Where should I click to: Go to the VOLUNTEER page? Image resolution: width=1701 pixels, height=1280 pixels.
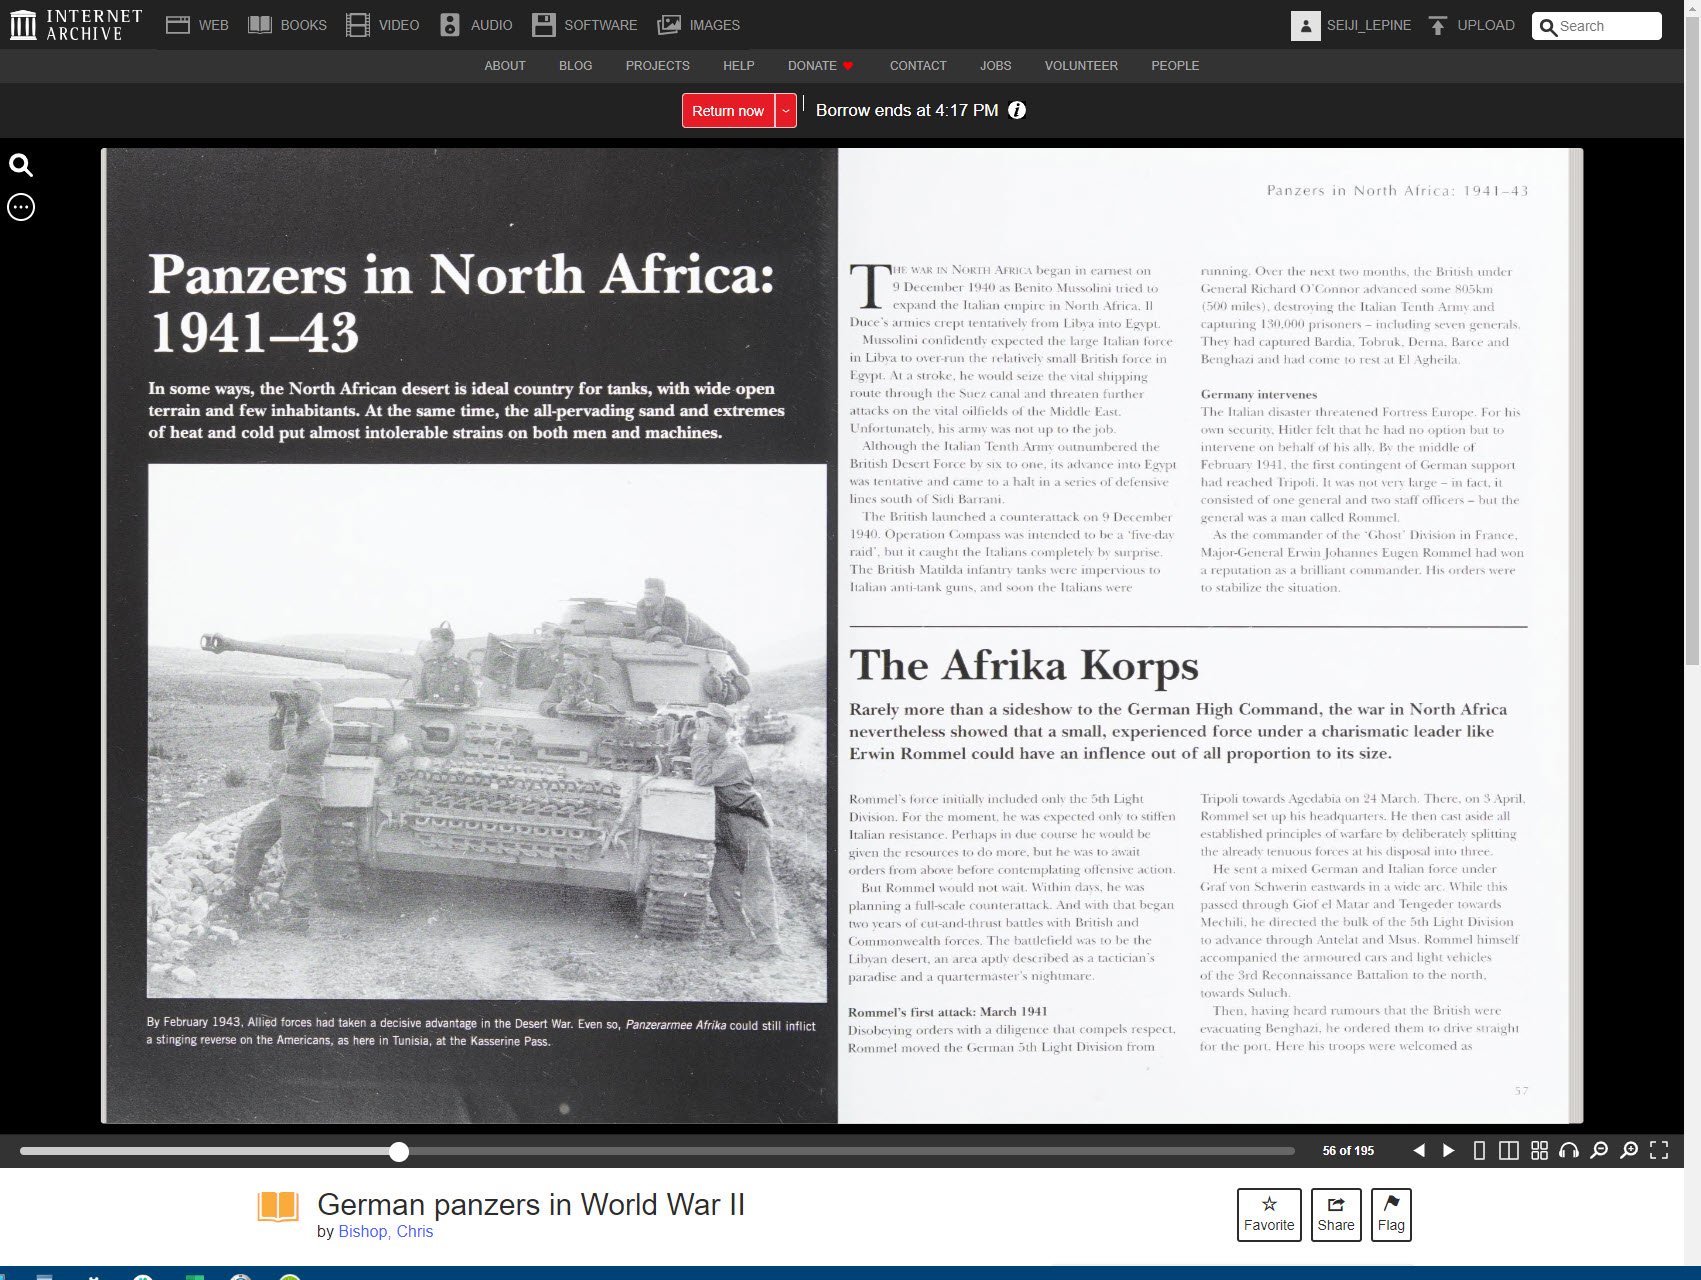(1081, 66)
